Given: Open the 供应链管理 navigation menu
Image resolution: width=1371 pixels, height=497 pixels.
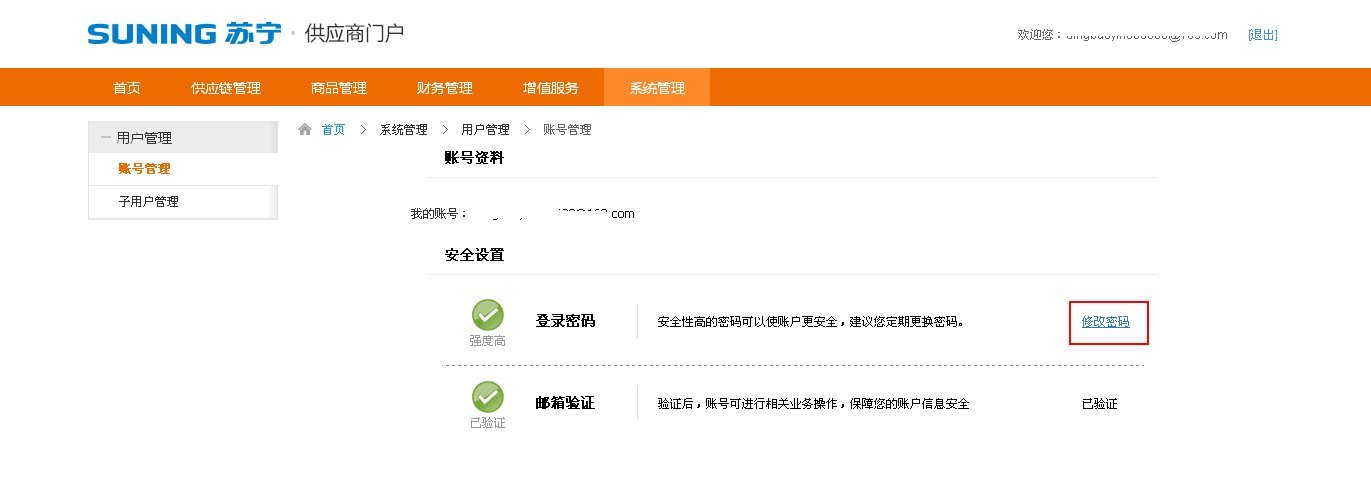Looking at the screenshot, I should pyautogui.click(x=226, y=88).
